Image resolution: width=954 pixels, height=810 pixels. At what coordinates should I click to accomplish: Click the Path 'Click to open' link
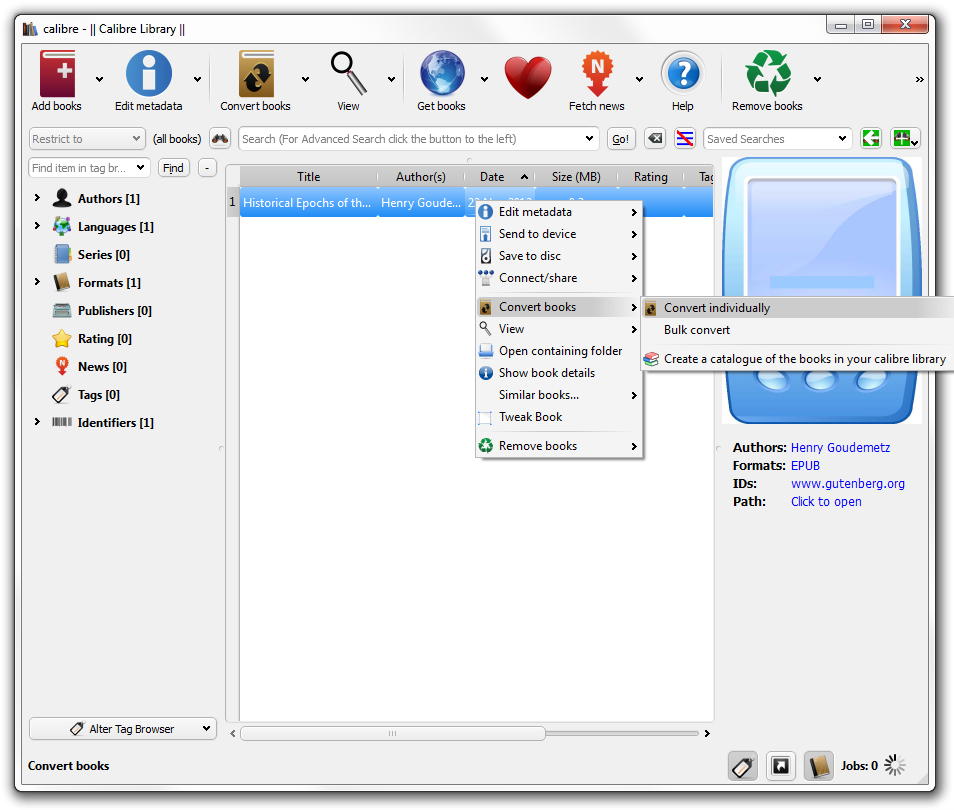(826, 501)
